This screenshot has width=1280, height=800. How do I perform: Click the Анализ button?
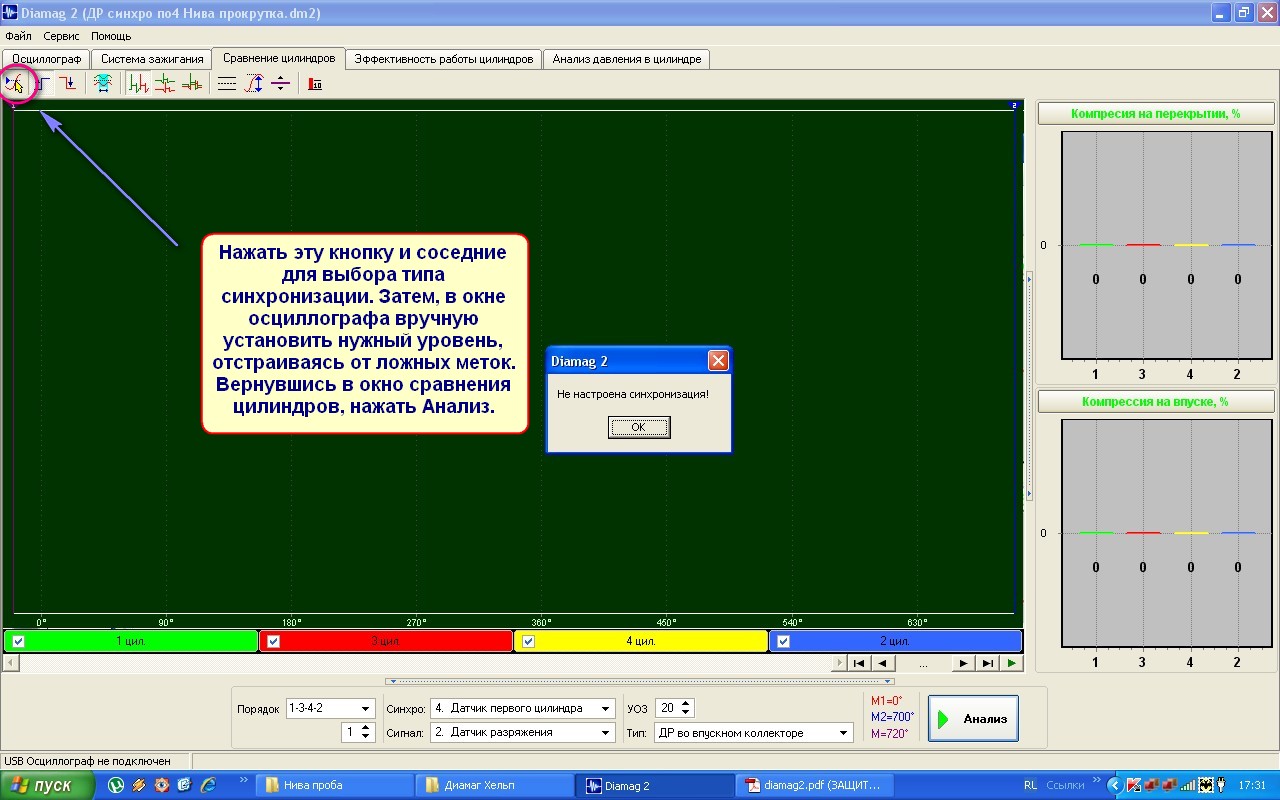(x=973, y=718)
